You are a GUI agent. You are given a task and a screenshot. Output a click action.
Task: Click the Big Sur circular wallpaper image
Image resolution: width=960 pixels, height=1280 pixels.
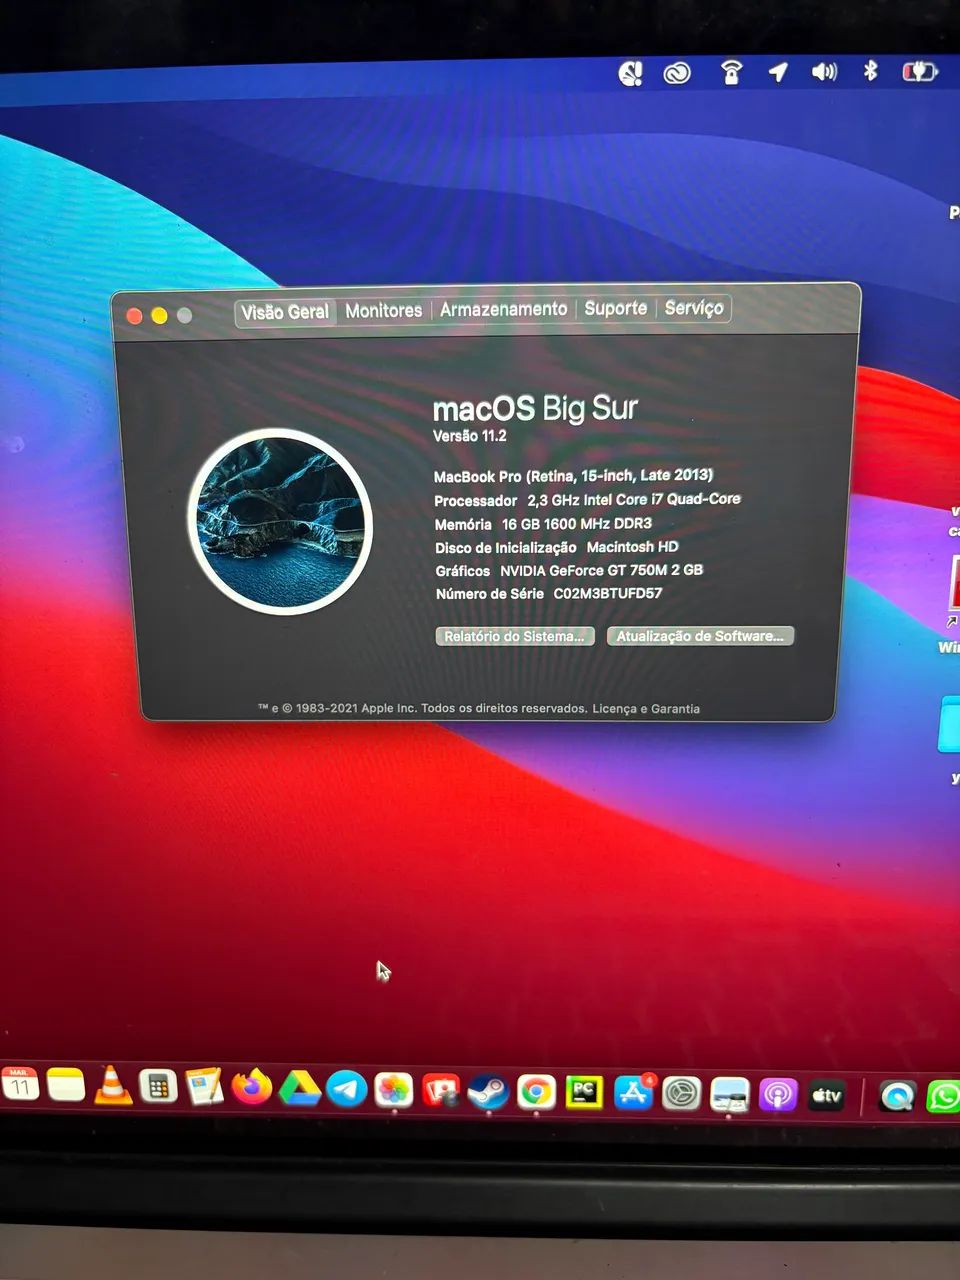click(280, 521)
